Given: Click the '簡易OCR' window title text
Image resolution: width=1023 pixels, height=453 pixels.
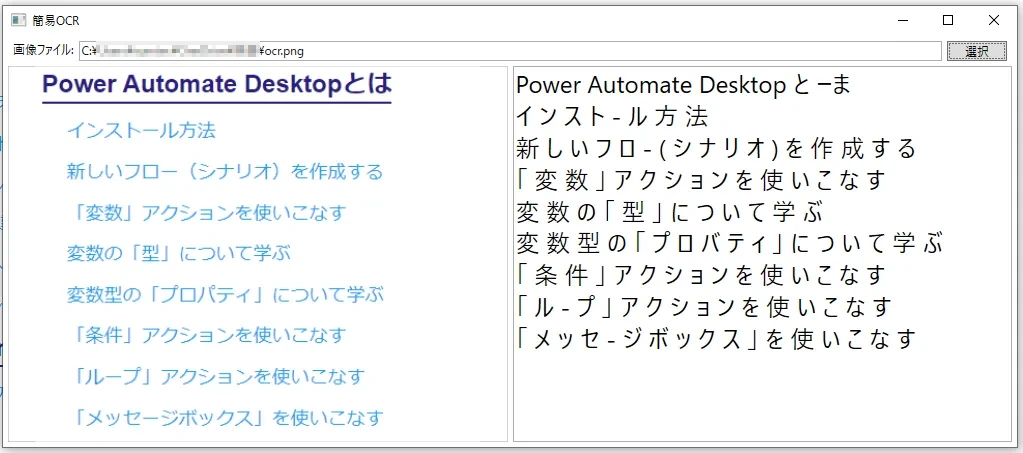Looking at the screenshot, I should pyautogui.click(x=56, y=20).
